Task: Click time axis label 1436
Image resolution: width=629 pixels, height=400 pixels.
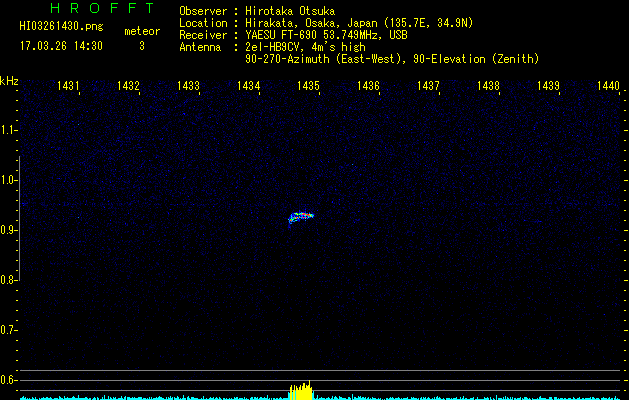Action: click(368, 86)
